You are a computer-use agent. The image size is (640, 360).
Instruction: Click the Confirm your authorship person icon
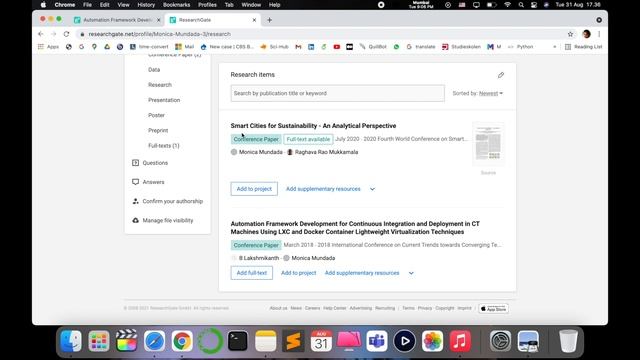click(136, 201)
